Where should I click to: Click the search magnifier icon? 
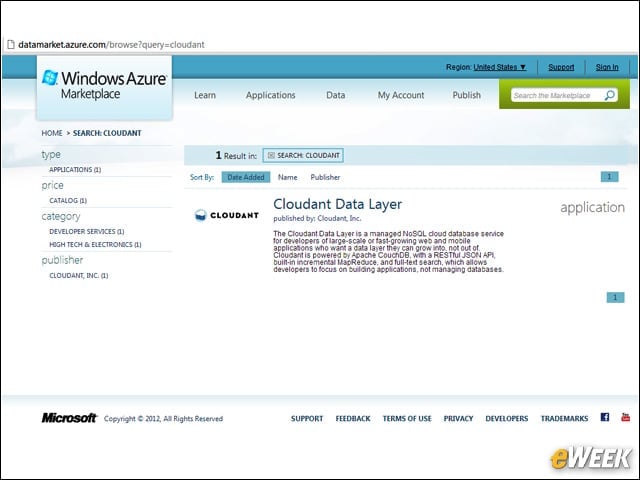tap(609, 95)
